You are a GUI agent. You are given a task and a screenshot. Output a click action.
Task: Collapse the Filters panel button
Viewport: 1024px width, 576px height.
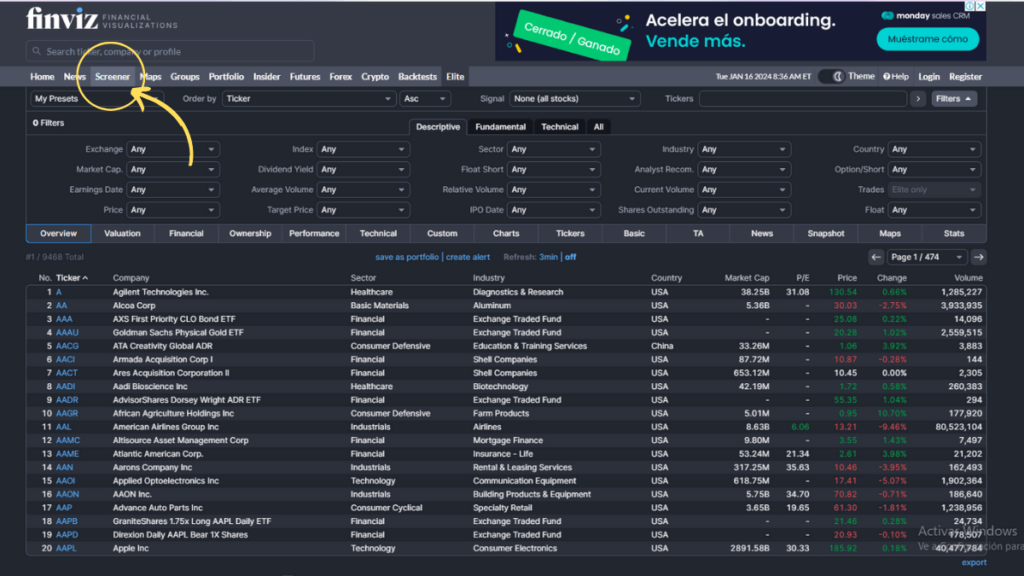[953, 99]
